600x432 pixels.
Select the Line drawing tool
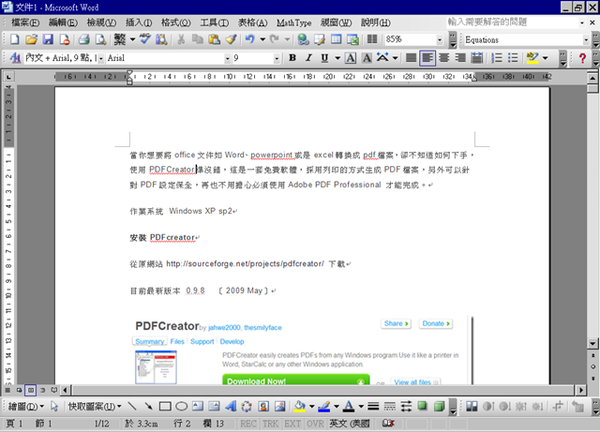132,406
